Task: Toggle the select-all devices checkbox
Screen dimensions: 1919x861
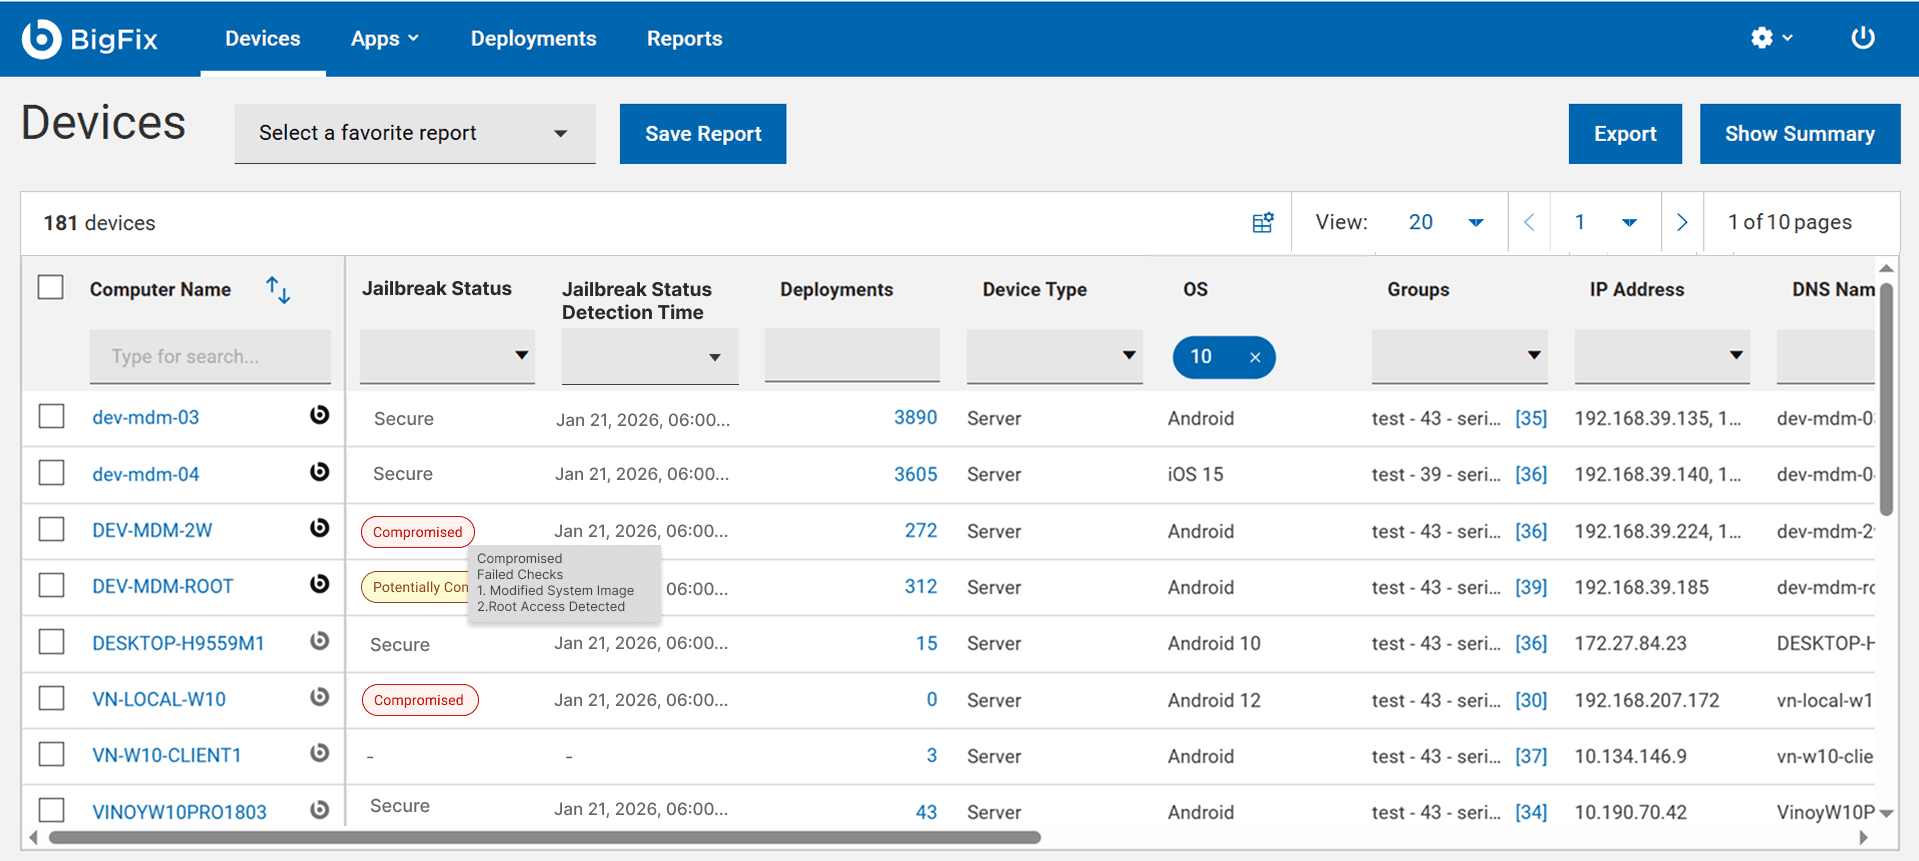Action: pyautogui.click(x=51, y=288)
